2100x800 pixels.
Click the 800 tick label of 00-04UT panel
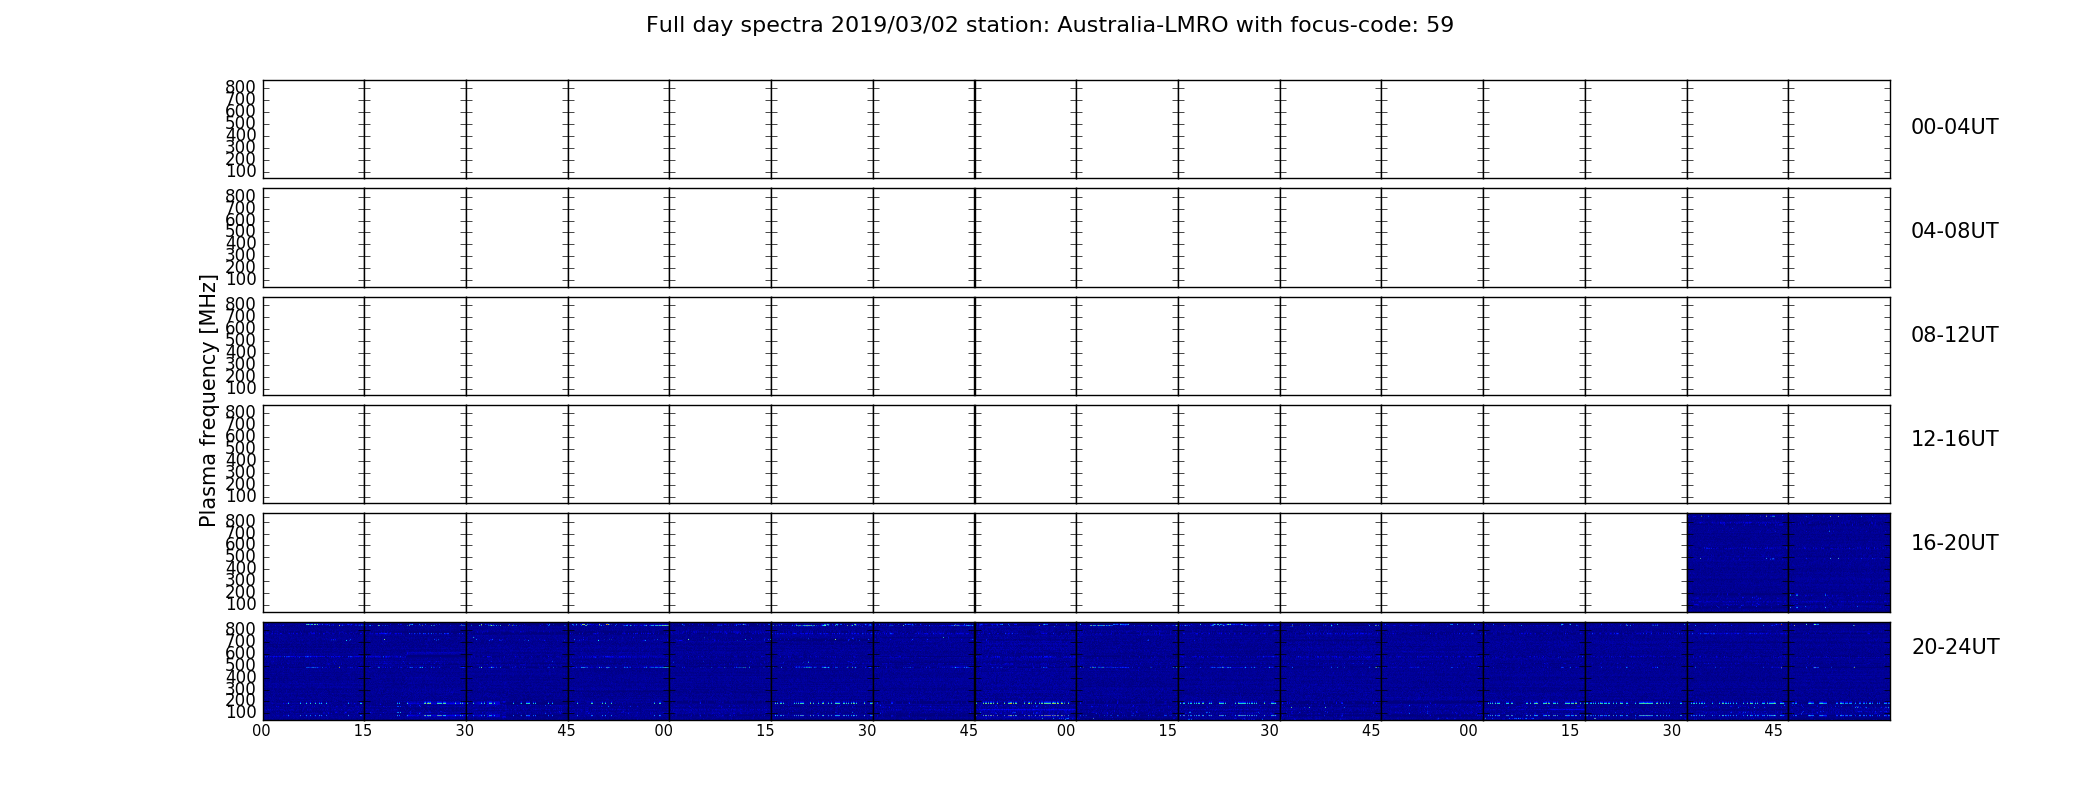pyautogui.click(x=240, y=87)
